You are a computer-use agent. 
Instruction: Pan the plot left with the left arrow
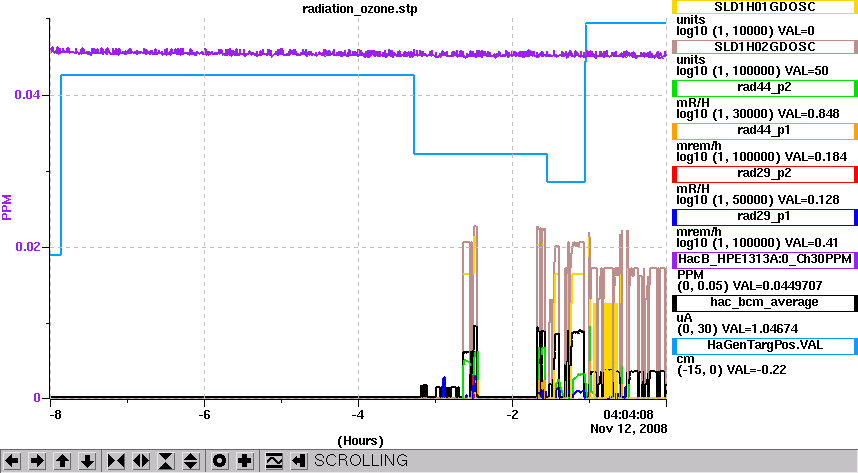pos(12,461)
